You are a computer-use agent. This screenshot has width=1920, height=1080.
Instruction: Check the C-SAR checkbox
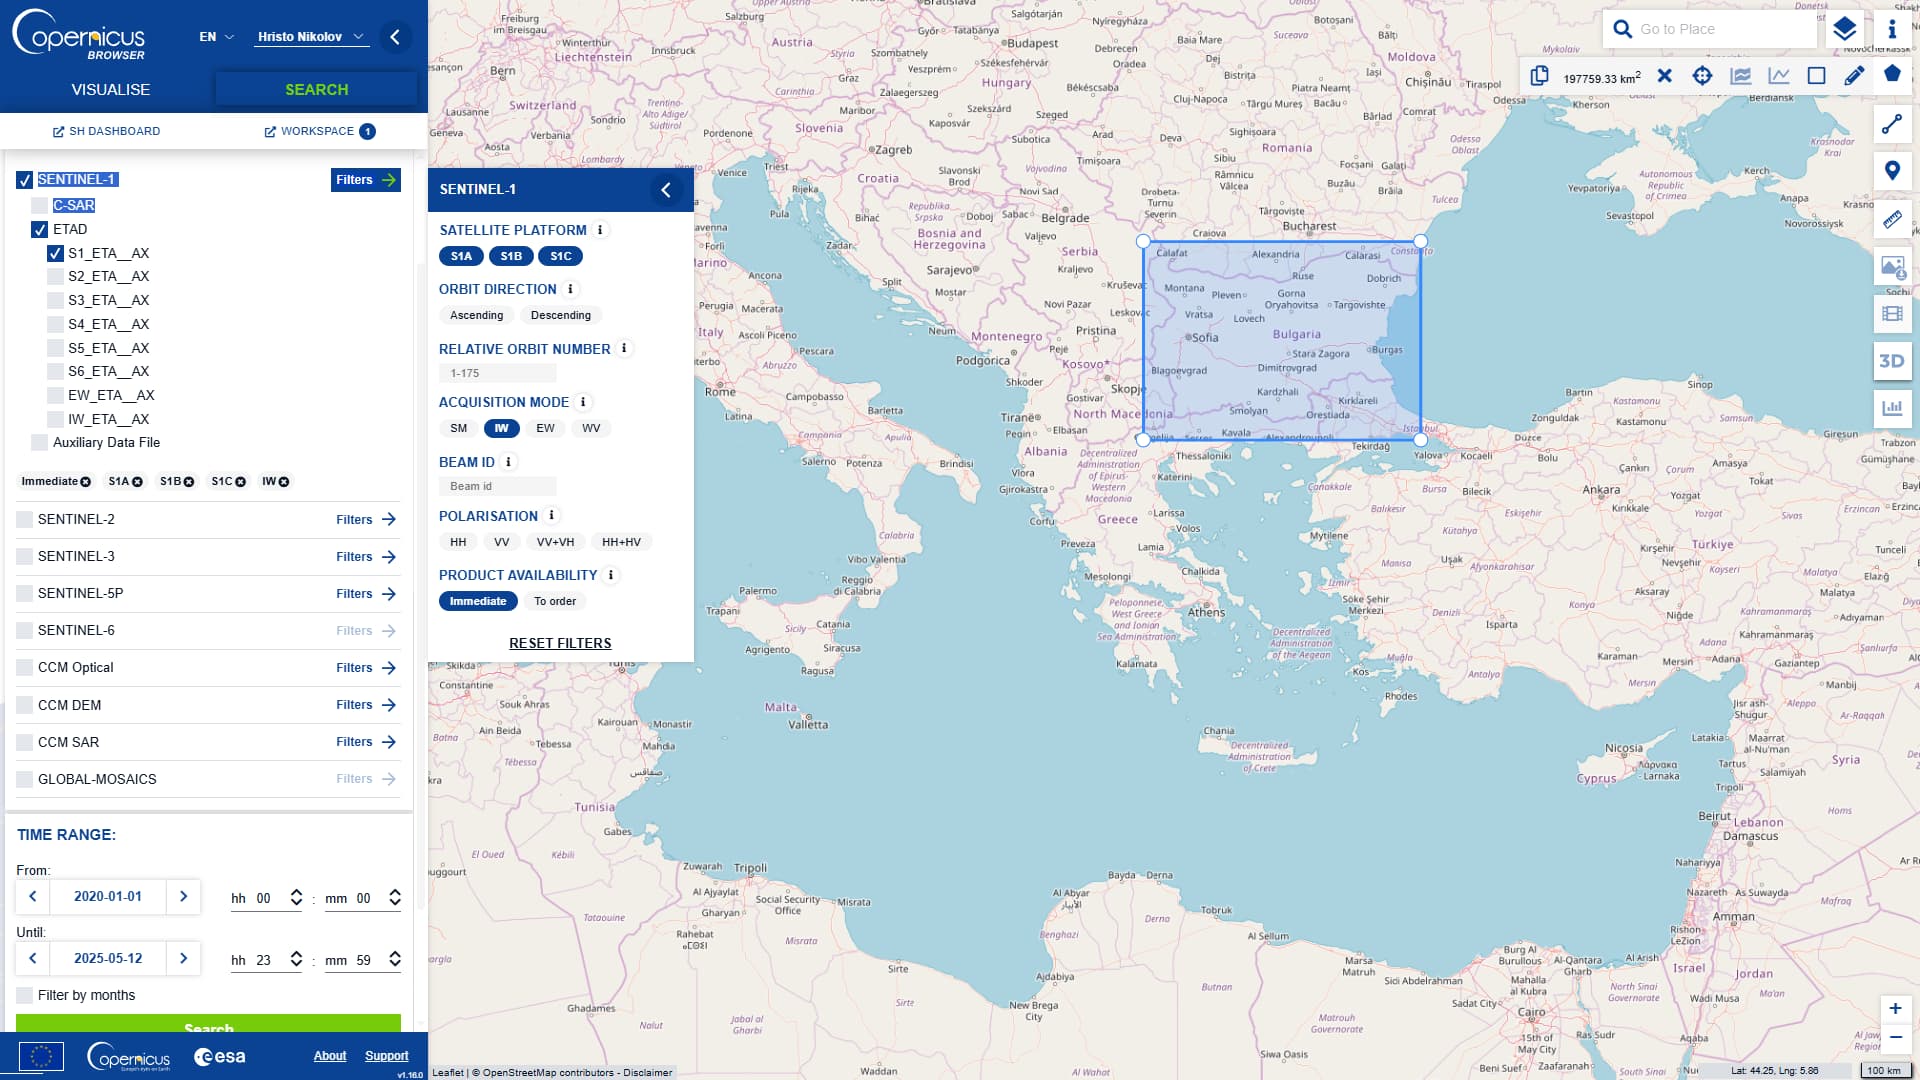(x=40, y=205)
